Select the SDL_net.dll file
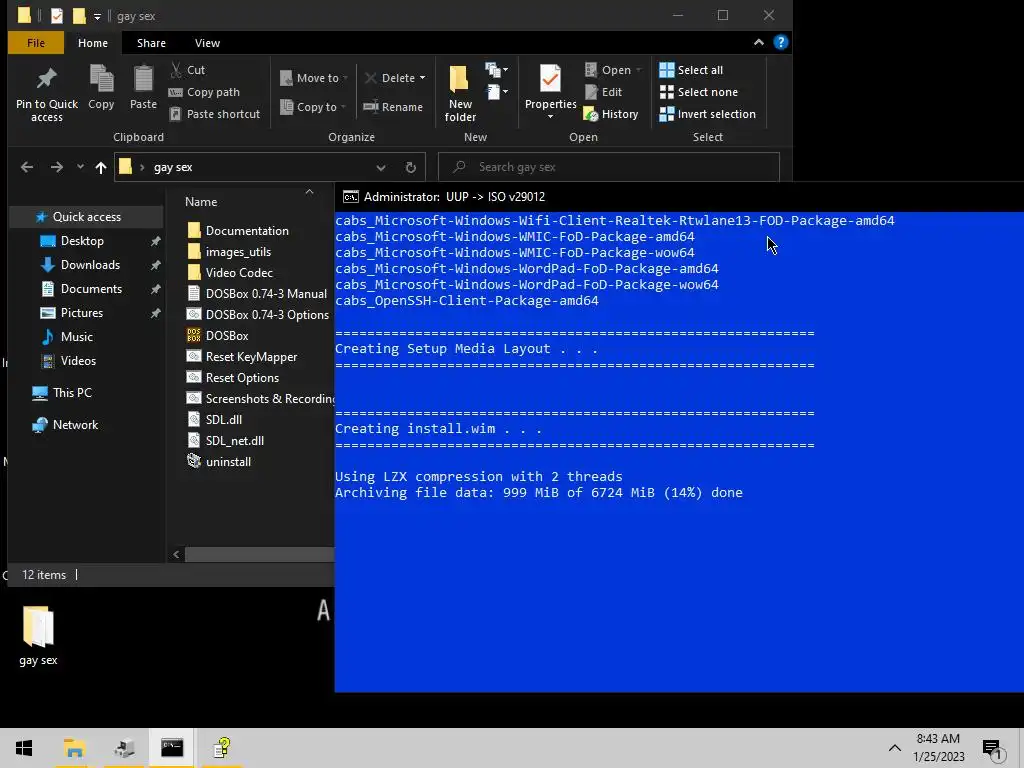The image size is (1024, 768). (x=234, y=441)
